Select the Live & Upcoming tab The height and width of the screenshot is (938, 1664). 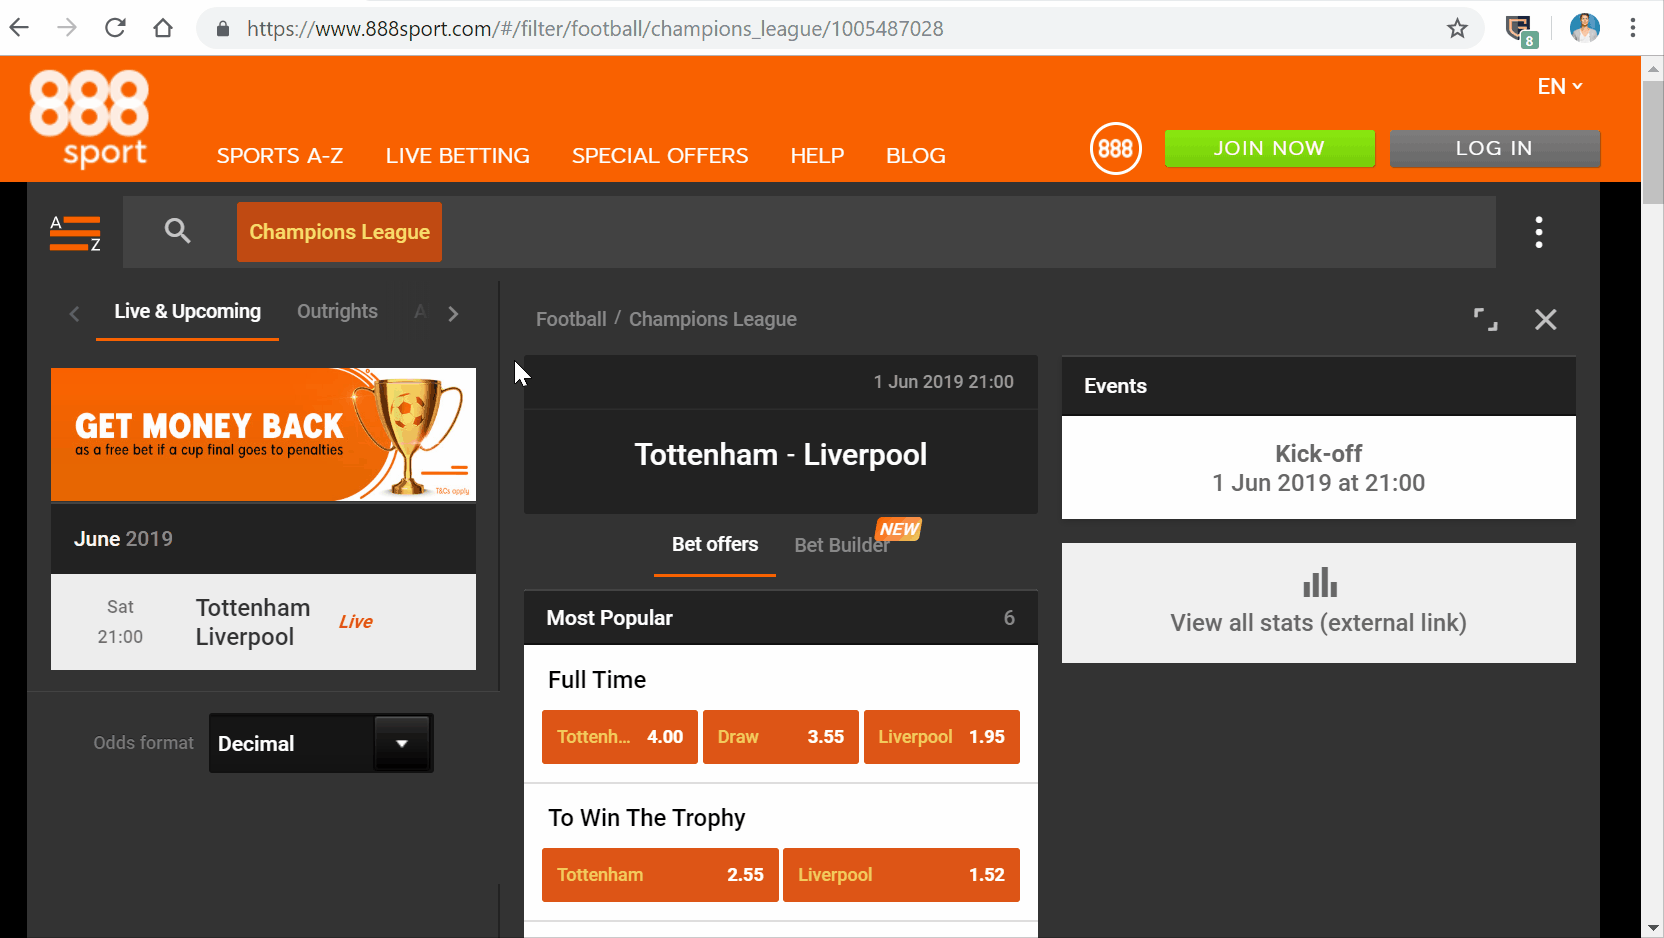[x=187, y=312]
